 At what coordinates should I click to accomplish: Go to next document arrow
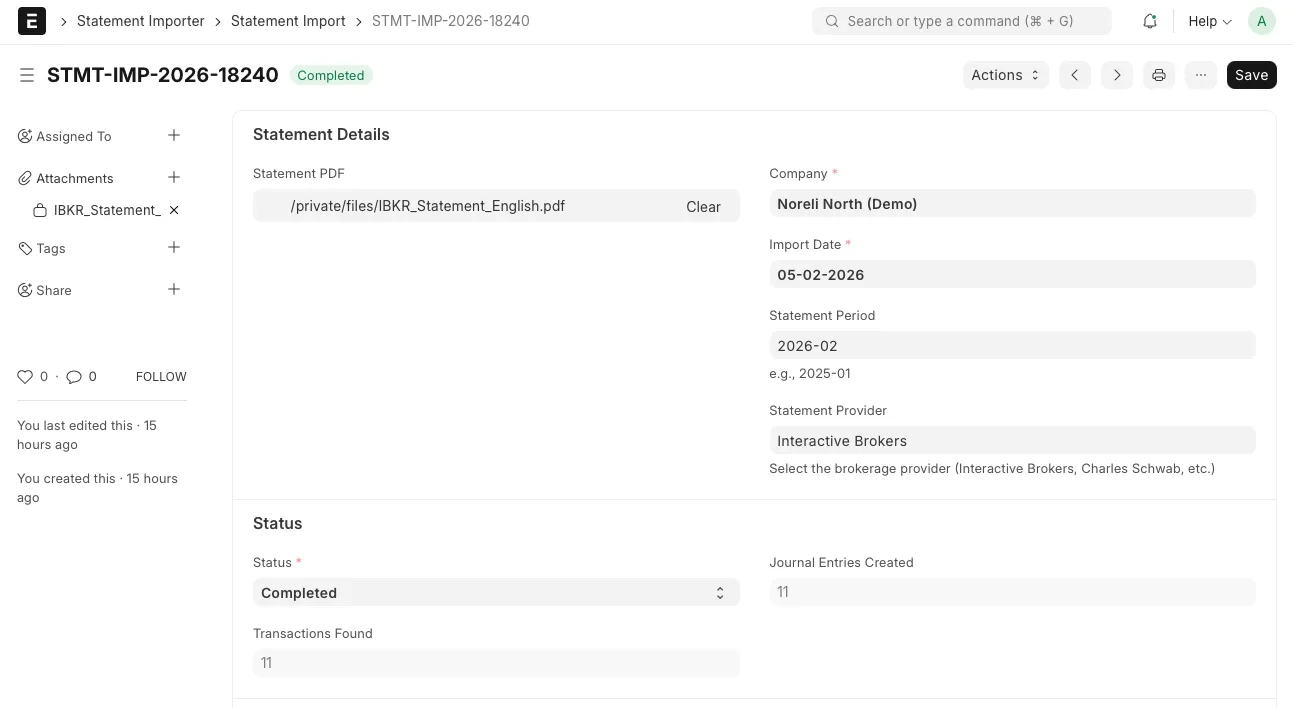click(x=1116, y=75)
